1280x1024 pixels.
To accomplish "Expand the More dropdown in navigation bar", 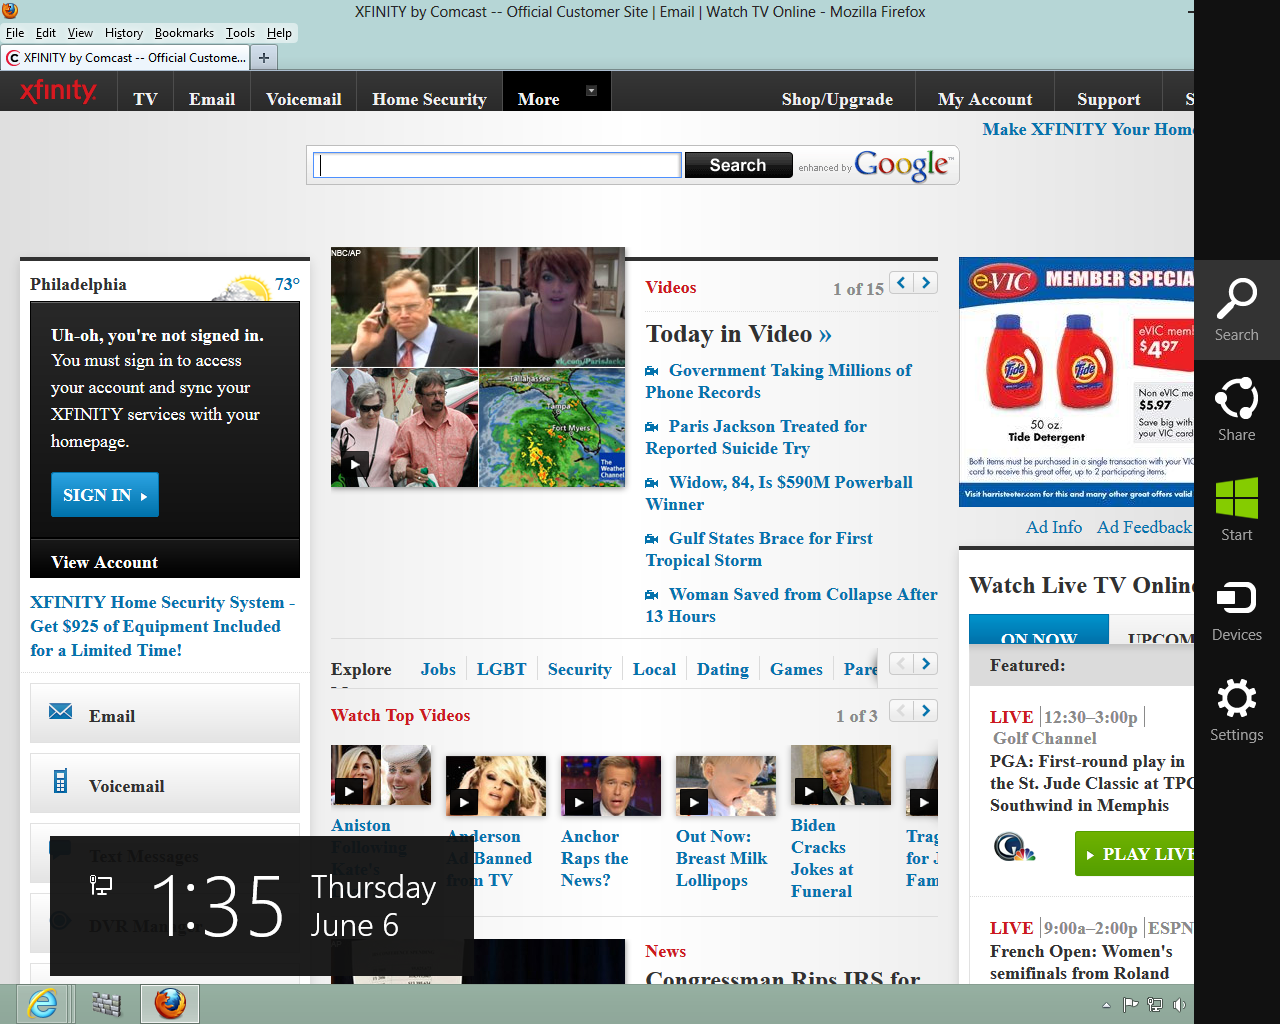I will (590, 91).
